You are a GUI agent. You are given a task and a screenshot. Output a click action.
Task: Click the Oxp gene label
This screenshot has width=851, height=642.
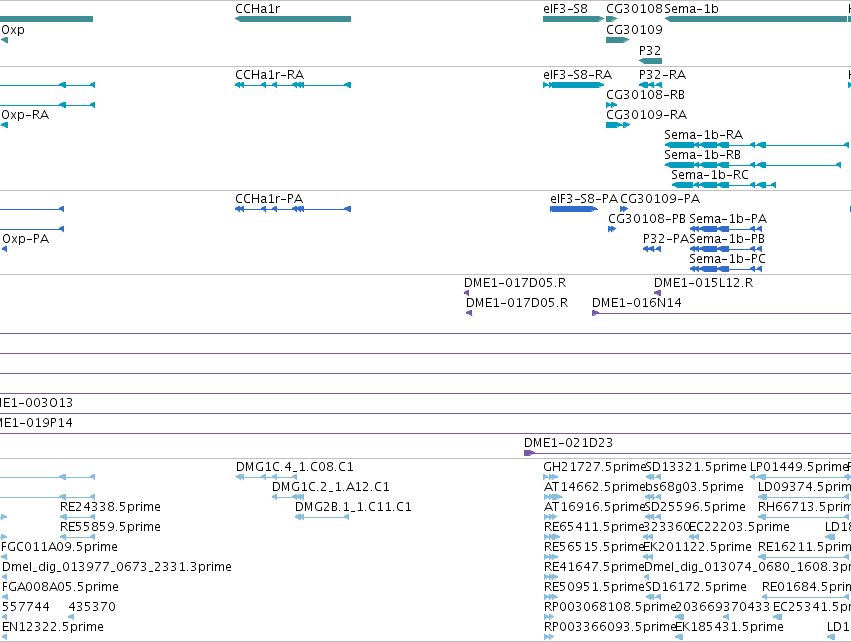(12, 30)
